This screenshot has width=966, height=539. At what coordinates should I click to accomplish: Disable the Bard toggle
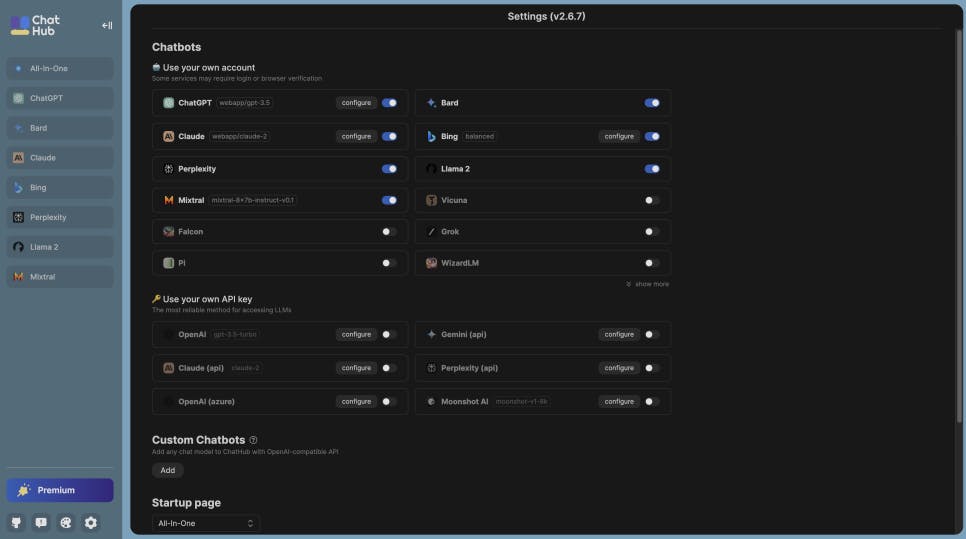(652, 103)
